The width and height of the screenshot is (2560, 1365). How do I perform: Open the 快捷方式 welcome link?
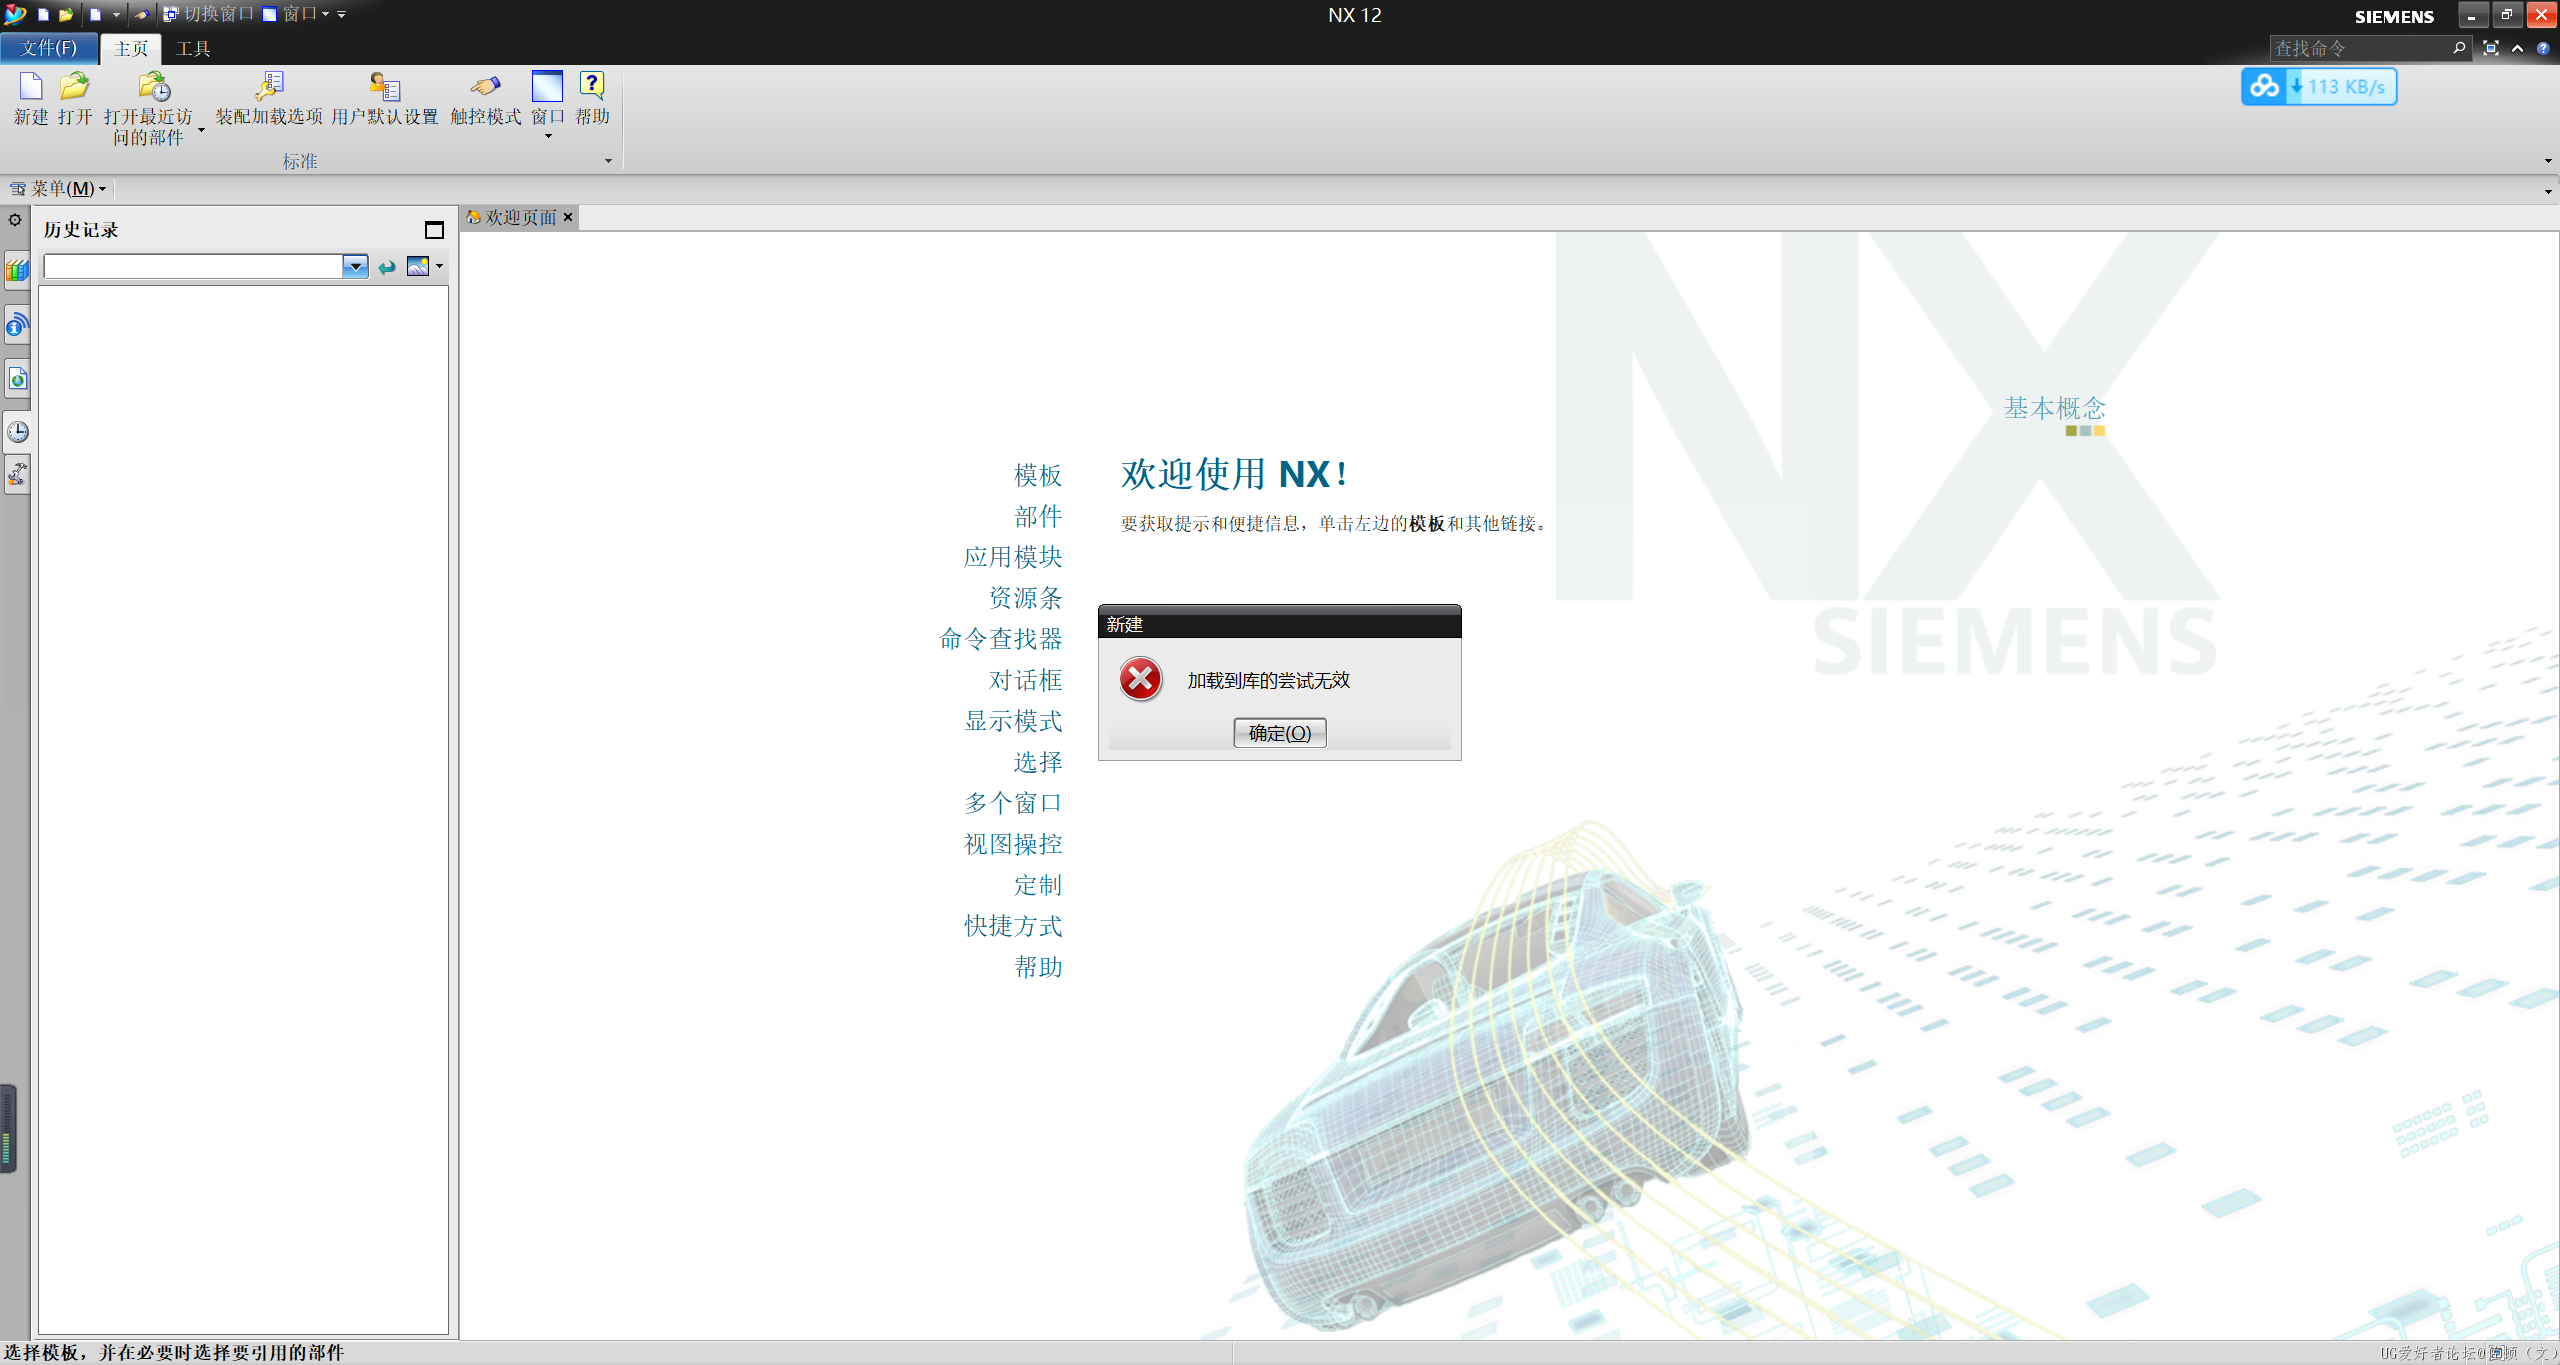(x=1013, y=926)
